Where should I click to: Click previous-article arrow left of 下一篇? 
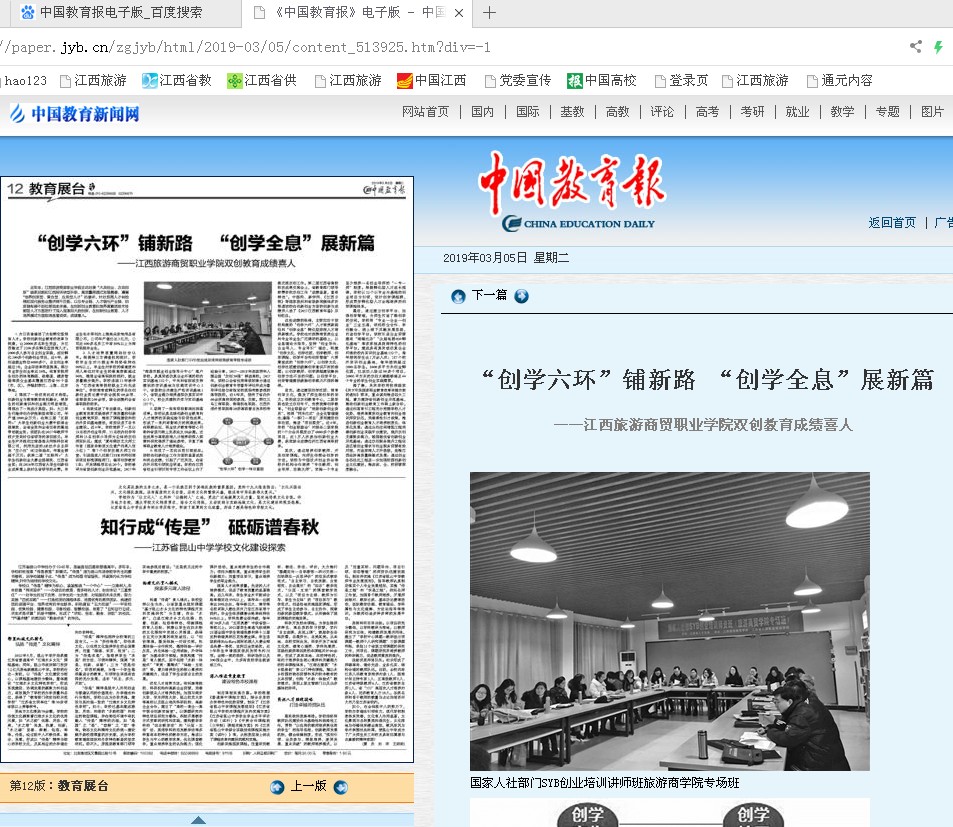tap(458, 296)
